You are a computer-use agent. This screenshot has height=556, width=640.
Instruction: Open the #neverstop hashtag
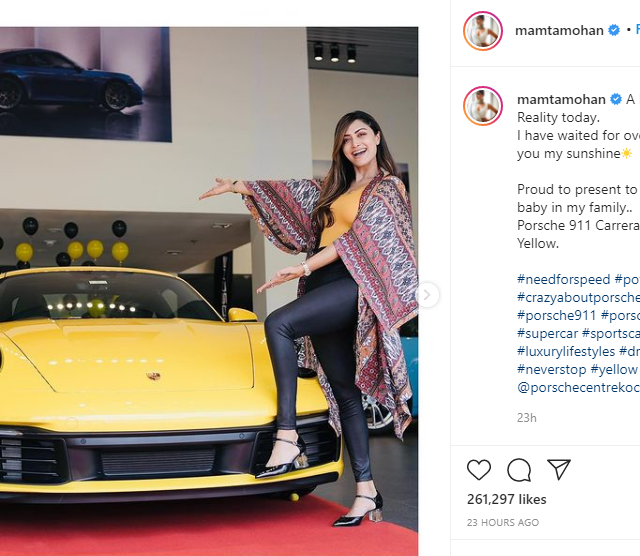coord(551,369)
